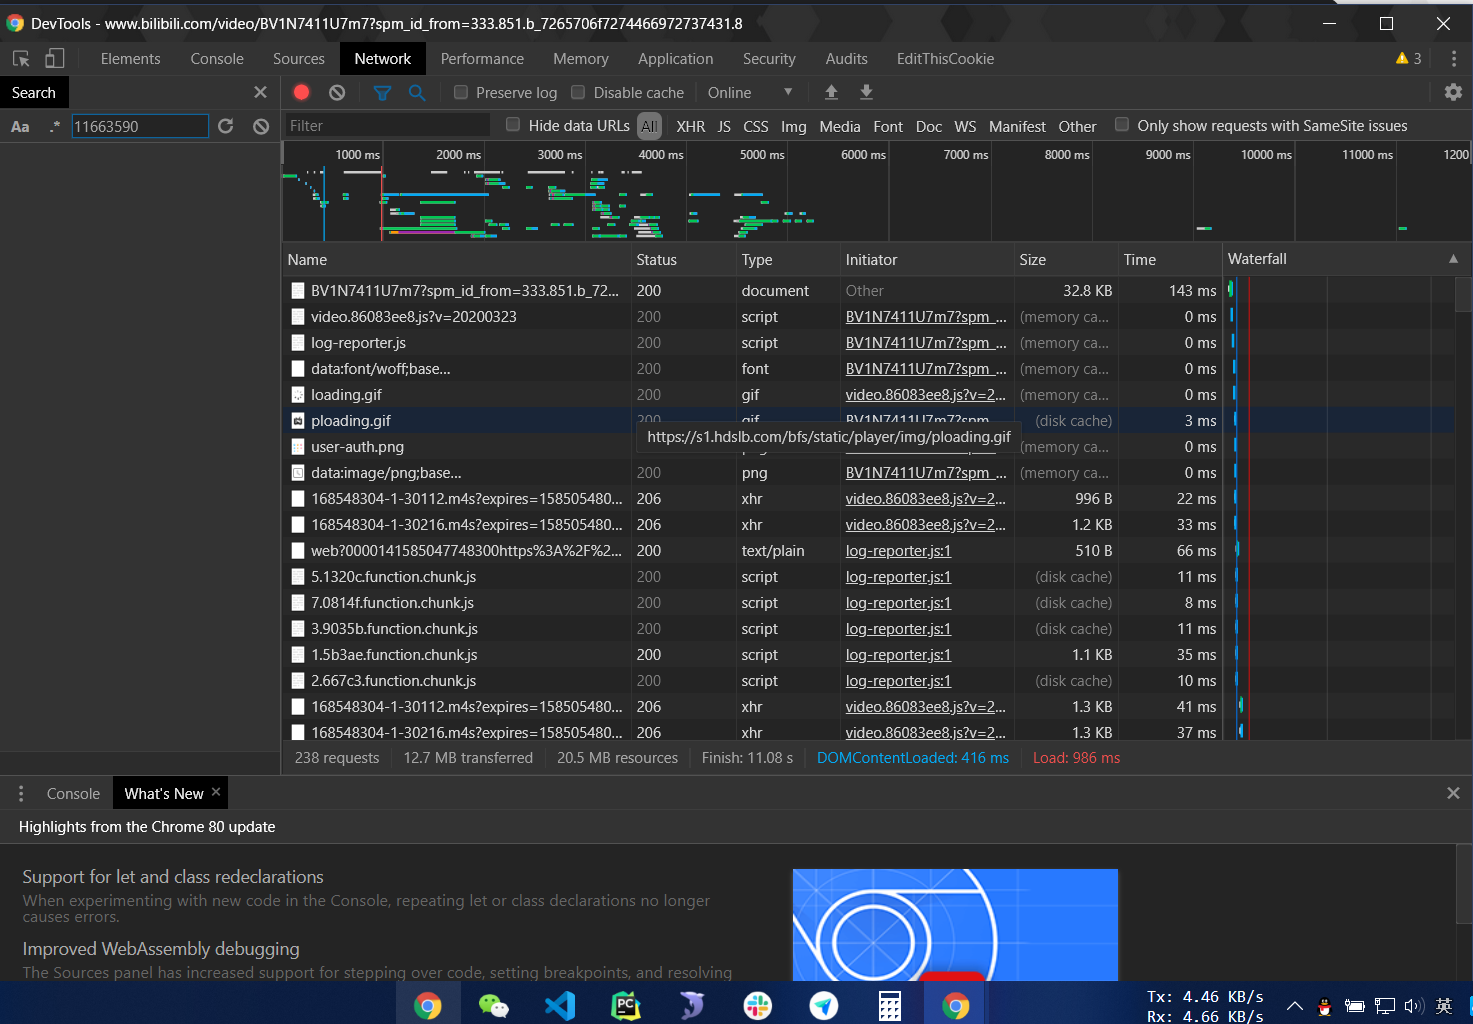Check the Hide data URLs box
This screenshot has width=1473, height=1024.
[x=513, y=125]
